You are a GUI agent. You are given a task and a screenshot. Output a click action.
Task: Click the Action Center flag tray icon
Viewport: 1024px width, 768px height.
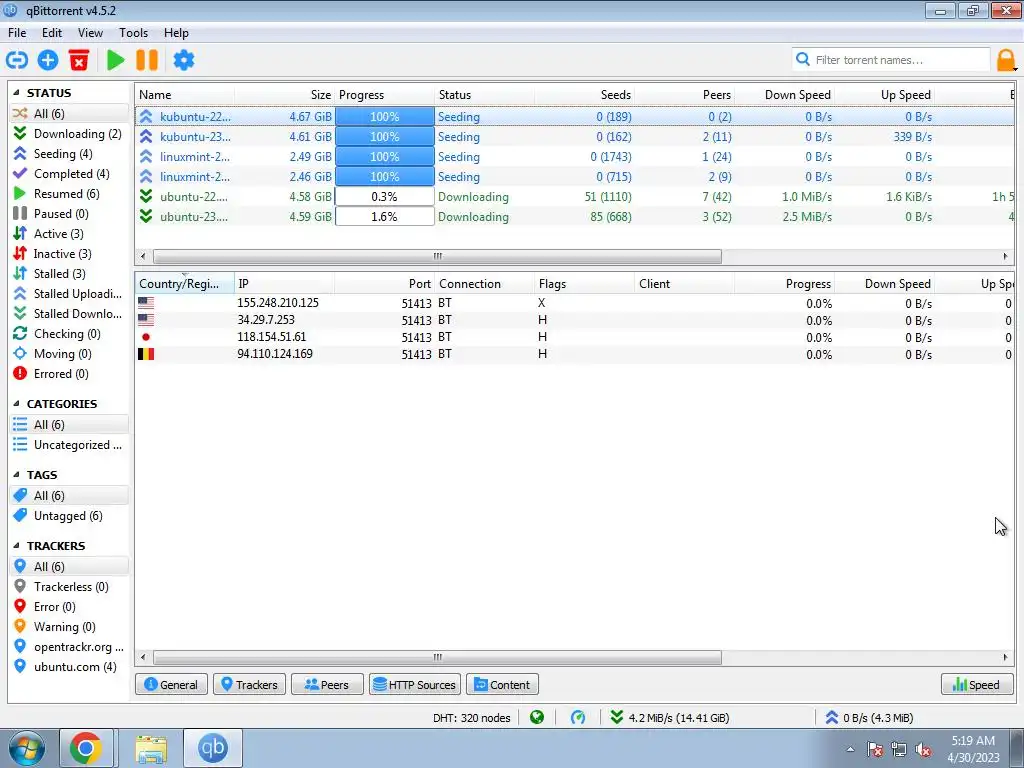875,750
